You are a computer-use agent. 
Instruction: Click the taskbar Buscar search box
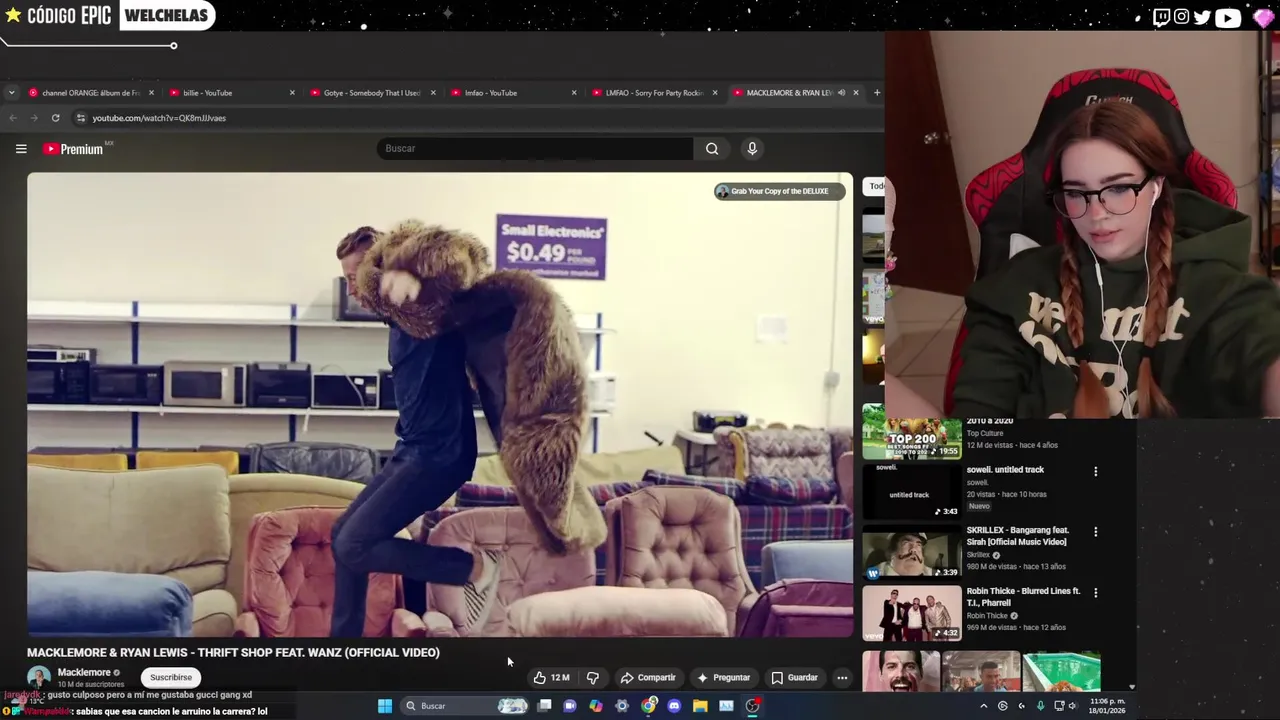(465, 706)
